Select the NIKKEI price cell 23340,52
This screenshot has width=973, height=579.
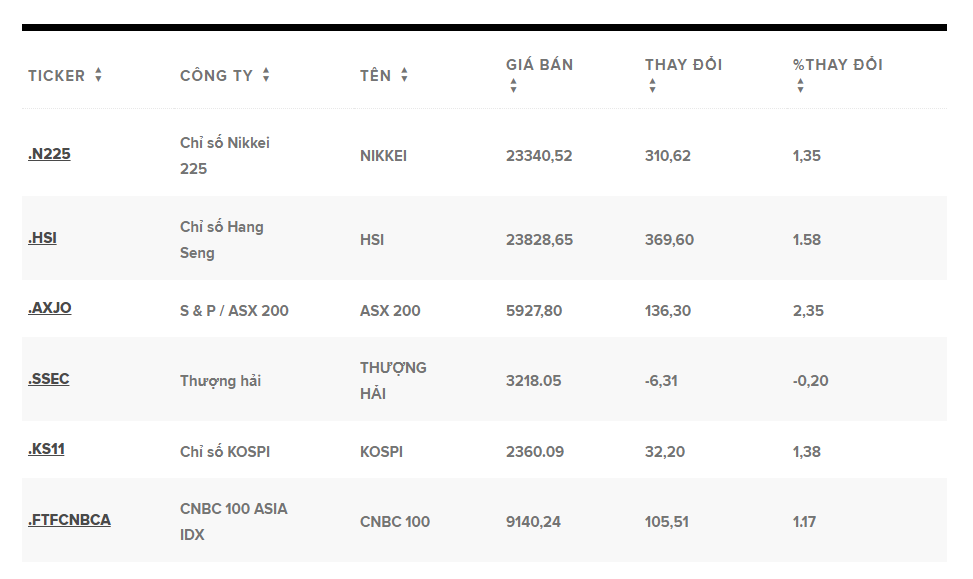coord(539,156)
